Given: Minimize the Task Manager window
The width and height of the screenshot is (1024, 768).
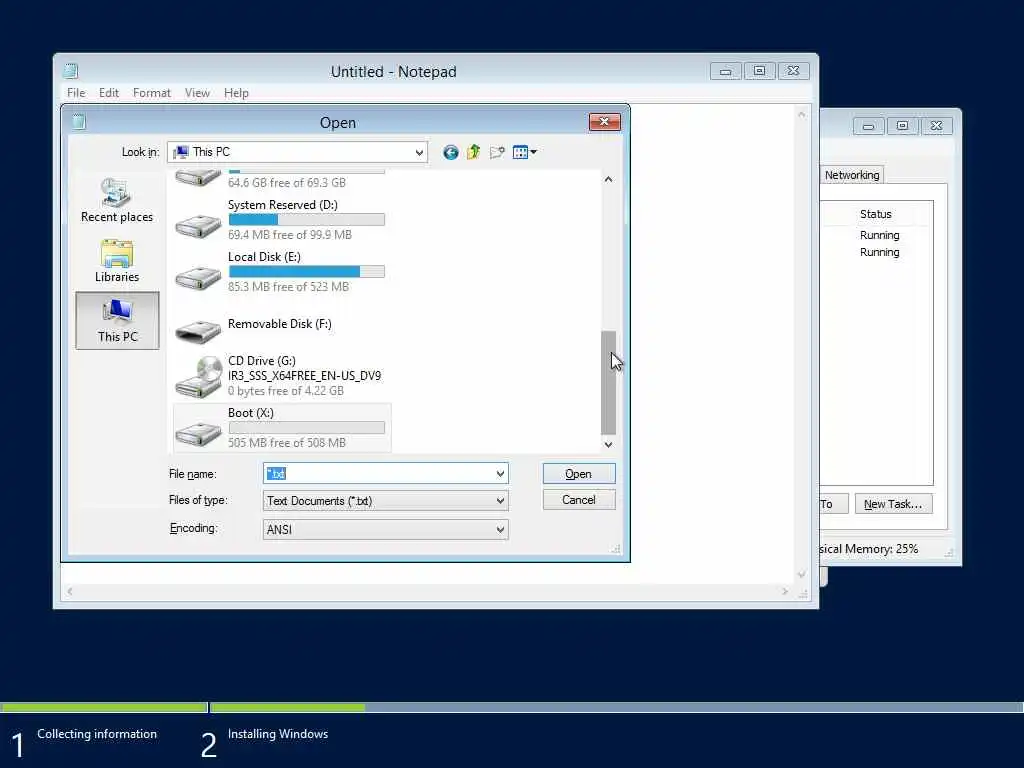Looking at the screenshot, I should pyautogui.click(x=869, y=126).
